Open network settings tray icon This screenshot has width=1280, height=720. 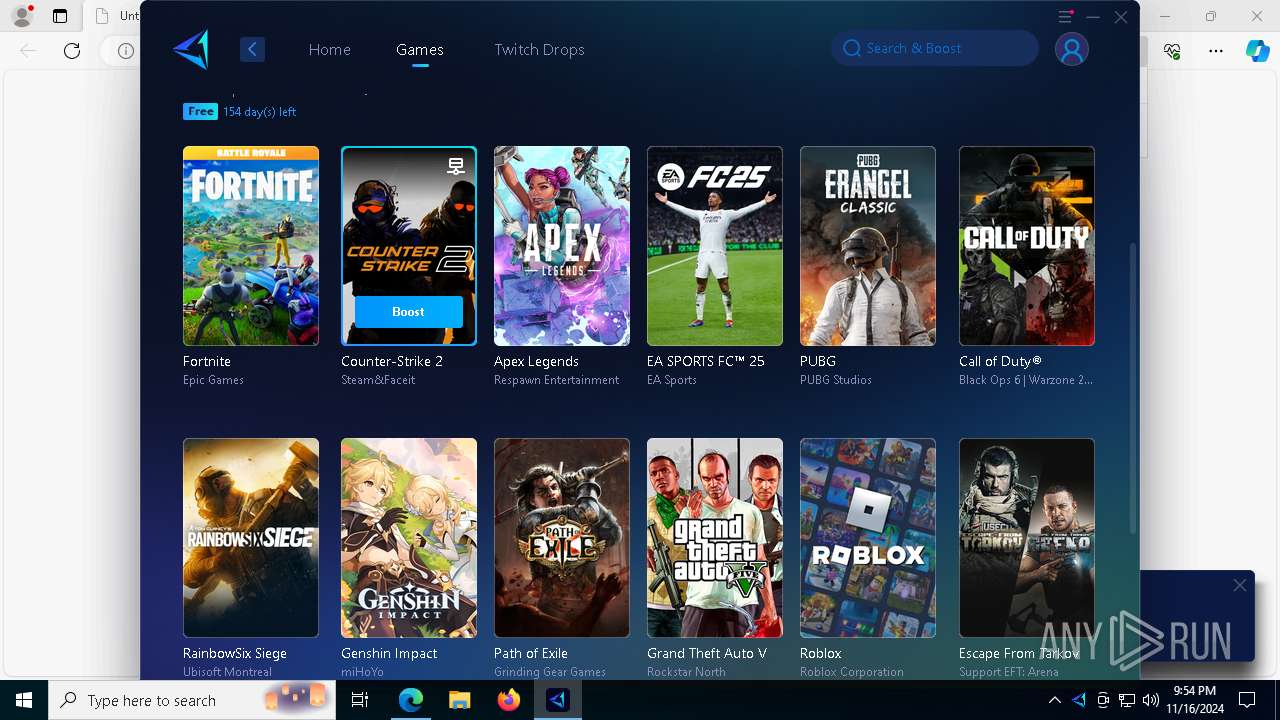(1127, 700)
